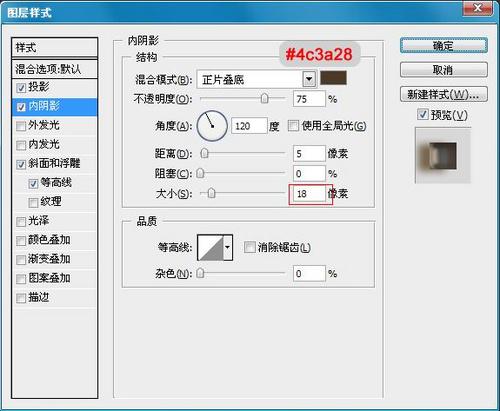Toggle the 等高线 sub-item checkbox
Screen dimensions: 500x411
pyautogui.click(x=33, y=184)
